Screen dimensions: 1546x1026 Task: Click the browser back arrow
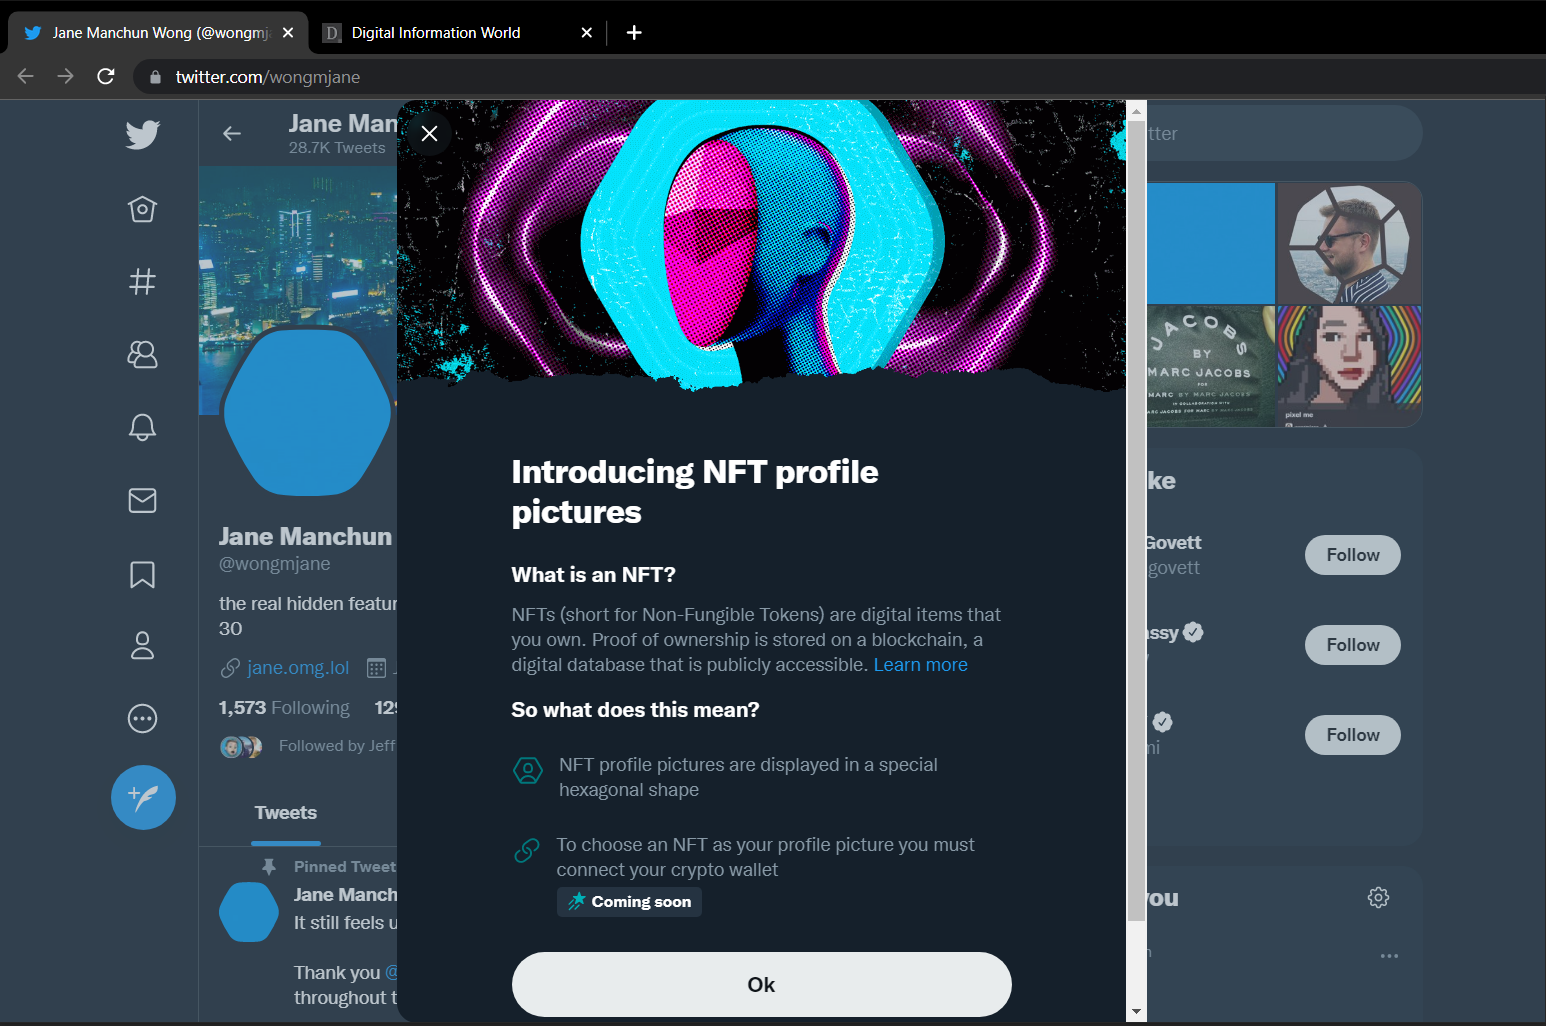(x=26, y=76)
